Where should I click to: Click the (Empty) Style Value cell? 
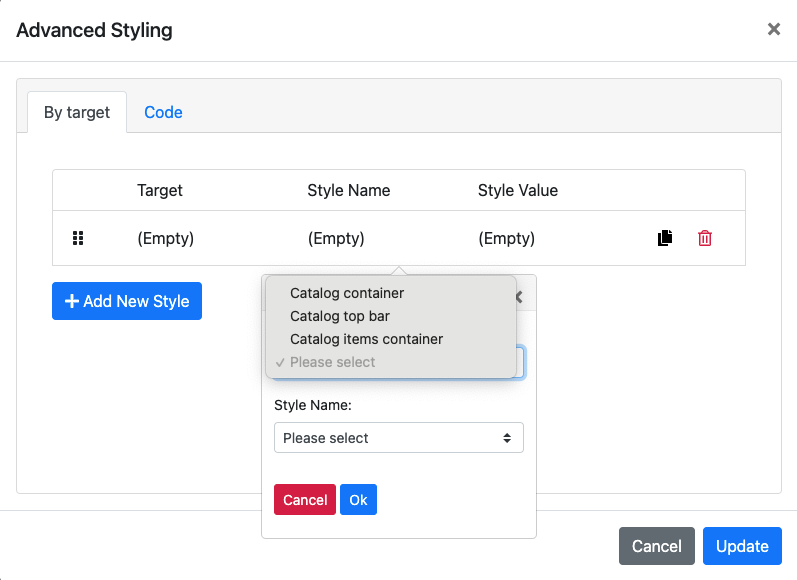(506, 238)
